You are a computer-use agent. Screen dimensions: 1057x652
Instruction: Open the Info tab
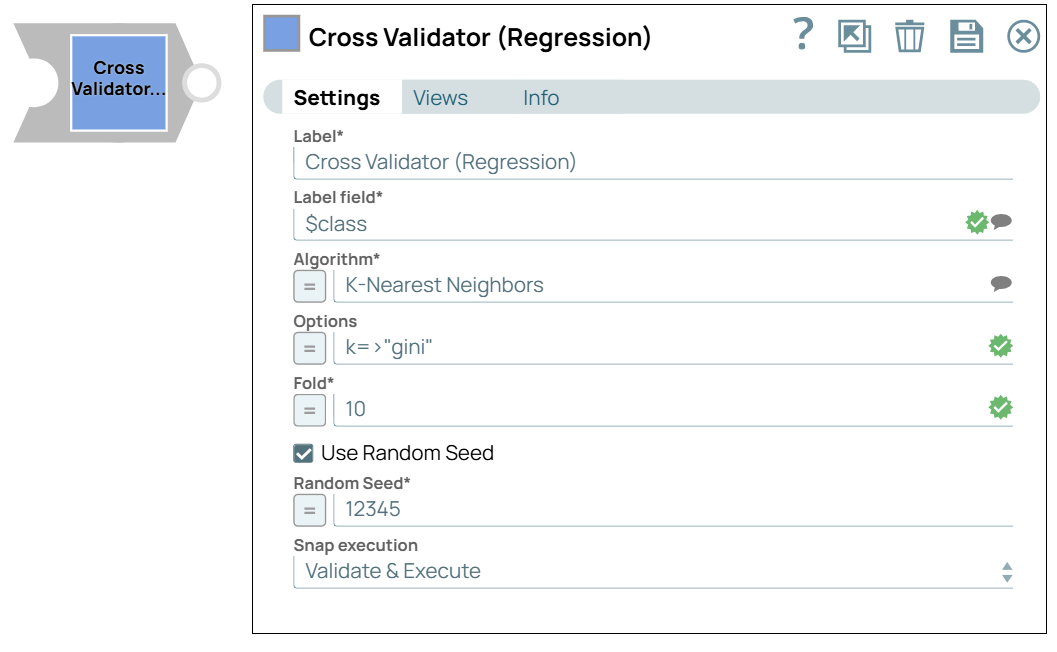point(540,97)
